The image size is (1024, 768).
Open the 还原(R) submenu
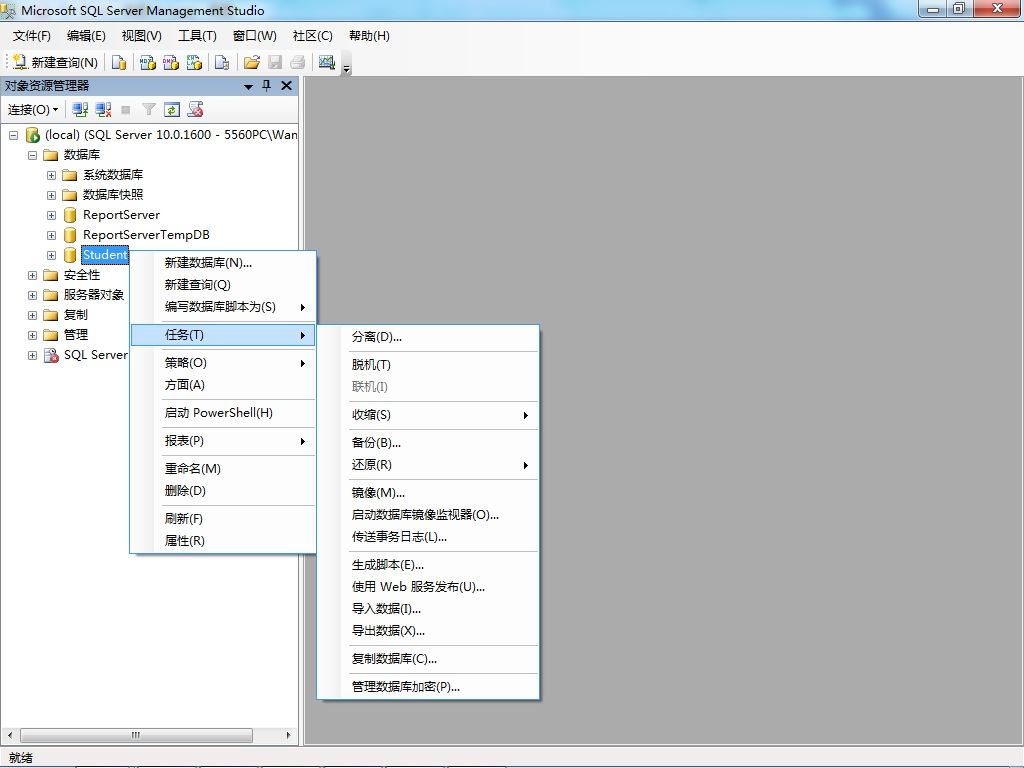(x=428, y=465)
